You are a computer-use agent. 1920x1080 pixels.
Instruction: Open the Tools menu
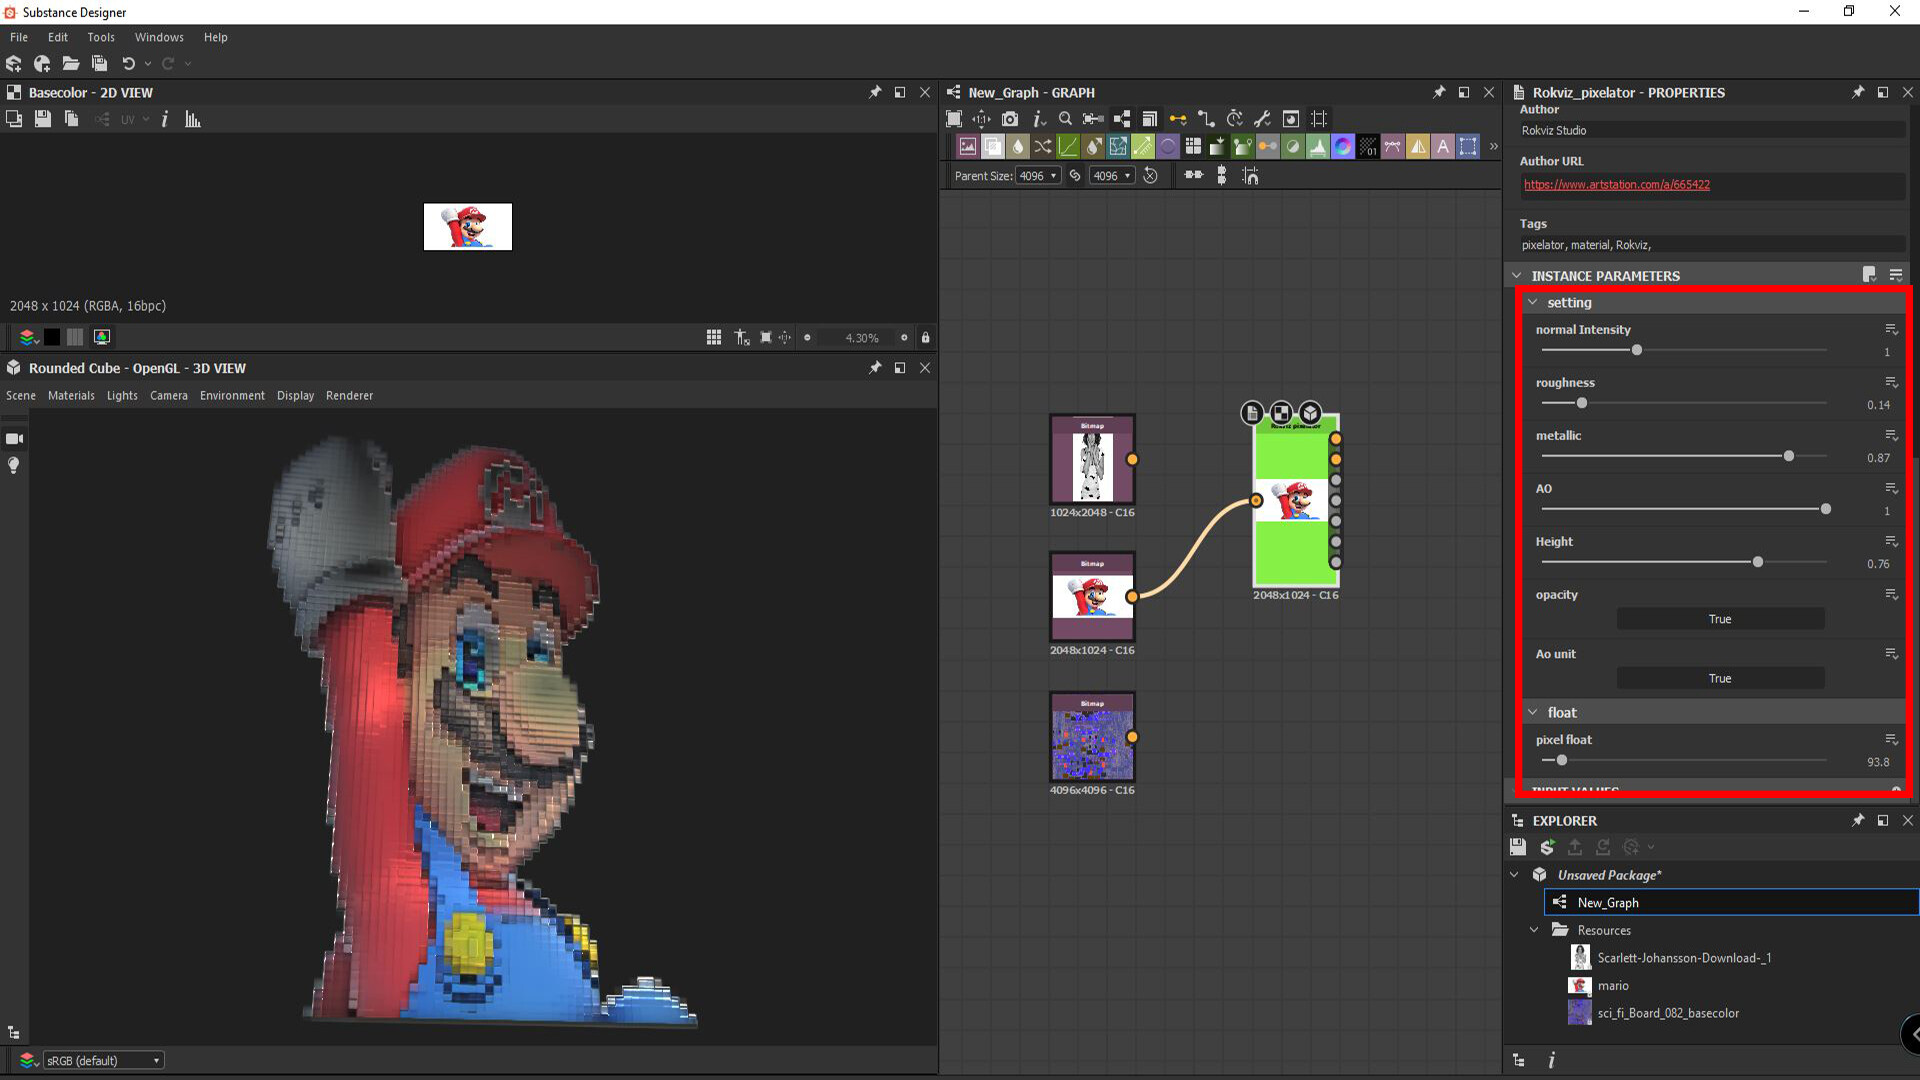(x=100, y=37)
